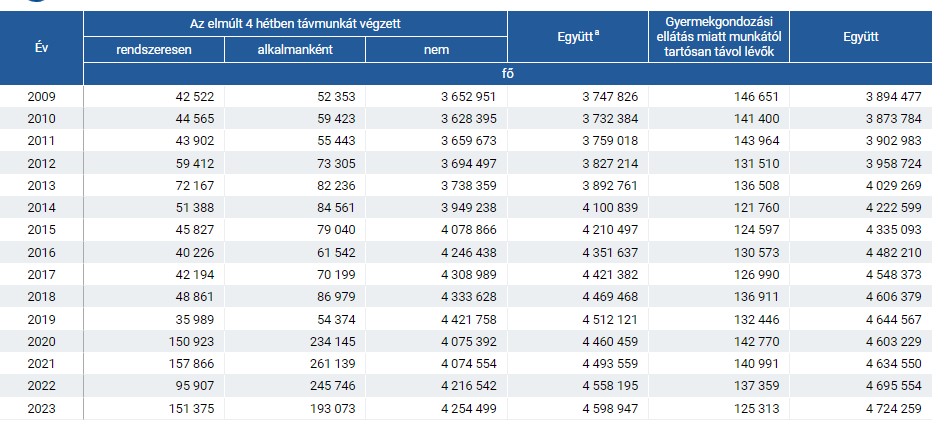This screenshot has height=427, width=951.
Task: Click the 2023 year row label
Action: [x=41, y=408]
